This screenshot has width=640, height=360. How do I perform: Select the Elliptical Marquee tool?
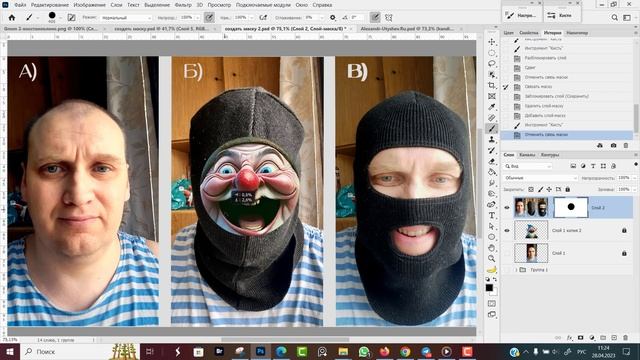(492, 53)
